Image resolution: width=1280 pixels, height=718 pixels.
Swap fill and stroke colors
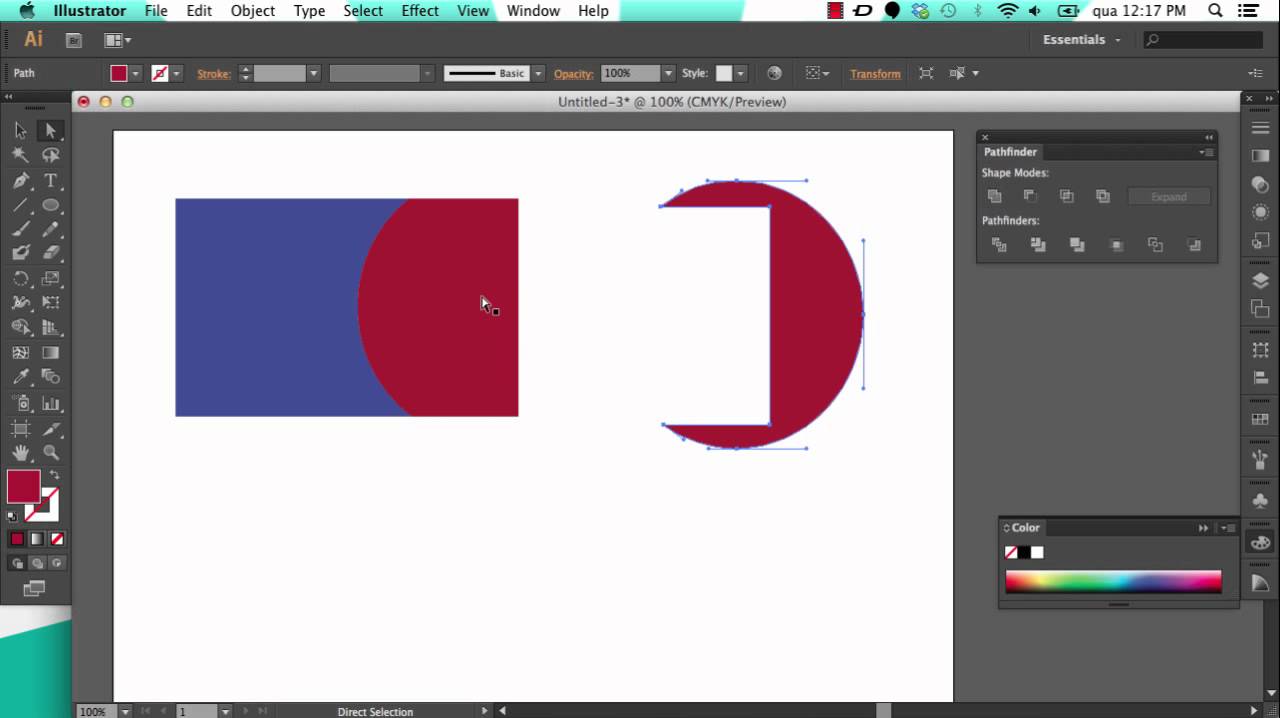[x=54, y=475]
